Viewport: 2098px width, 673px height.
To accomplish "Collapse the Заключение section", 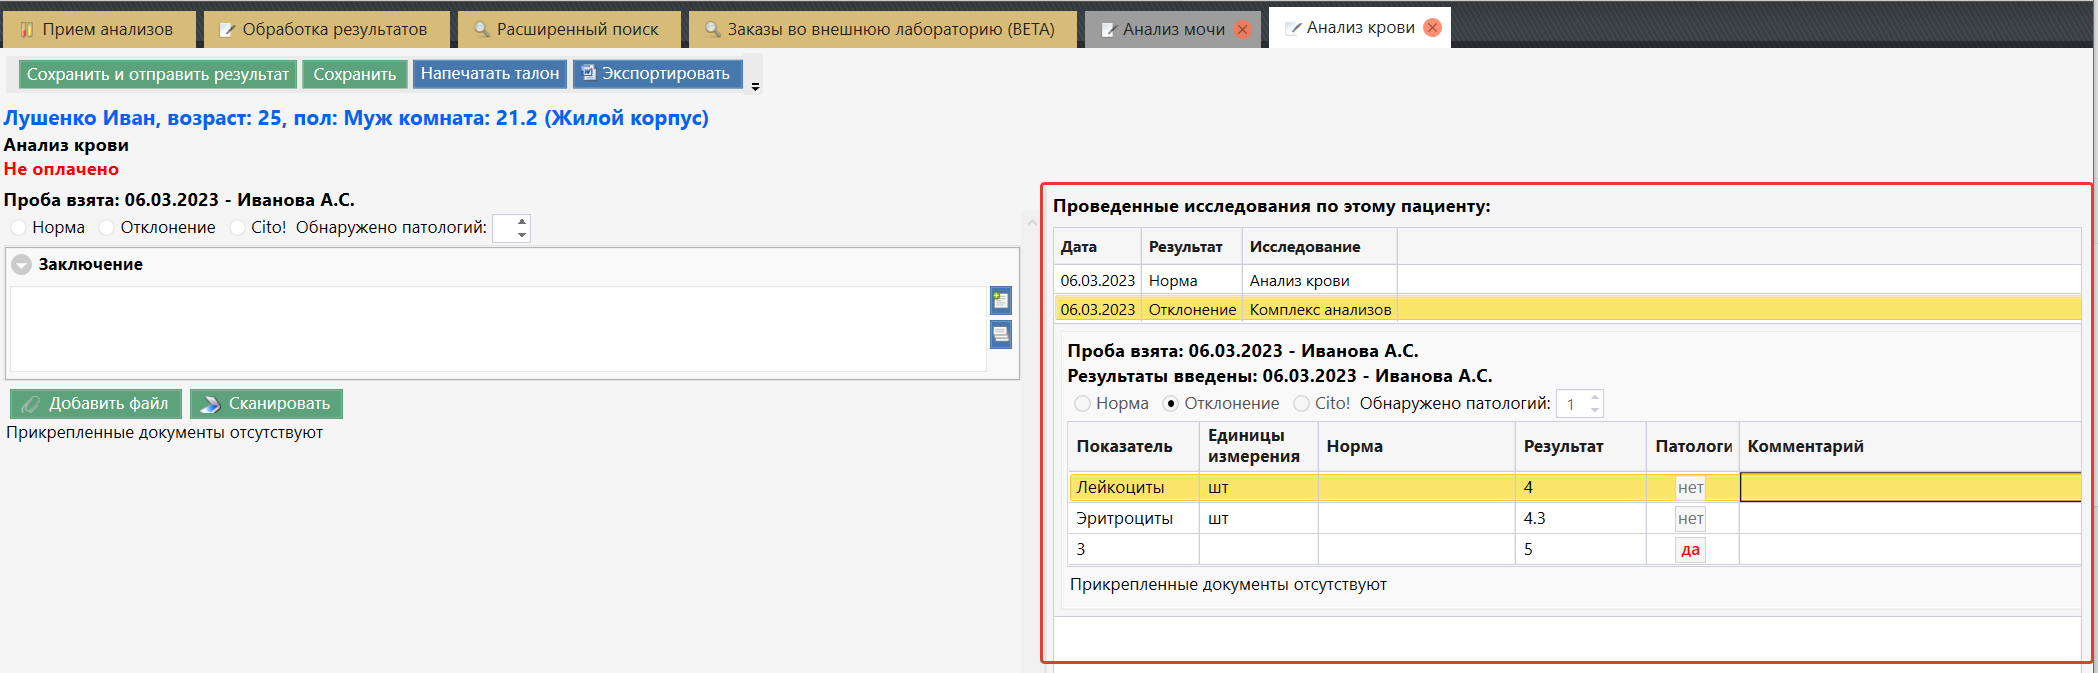I will (21, 265).
